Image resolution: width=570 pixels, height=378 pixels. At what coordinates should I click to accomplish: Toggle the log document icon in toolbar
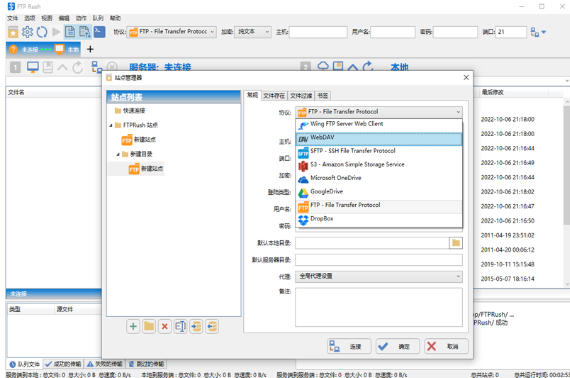[x=70, y=32]
